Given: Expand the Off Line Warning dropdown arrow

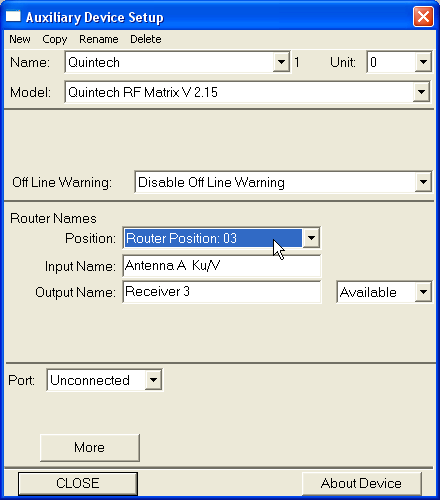Looking at the screenshot, I should point(423,182).
